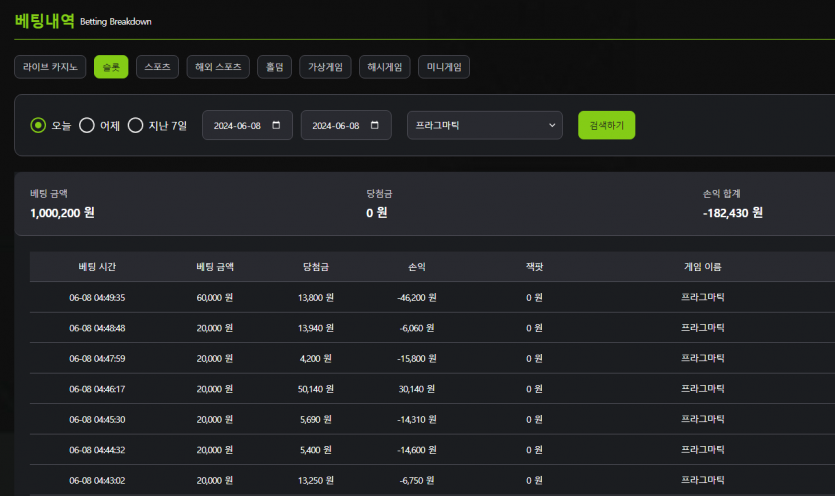Select the 오늘 radio button
Screen dimensions: 835x496
click(x=38, y=125)
